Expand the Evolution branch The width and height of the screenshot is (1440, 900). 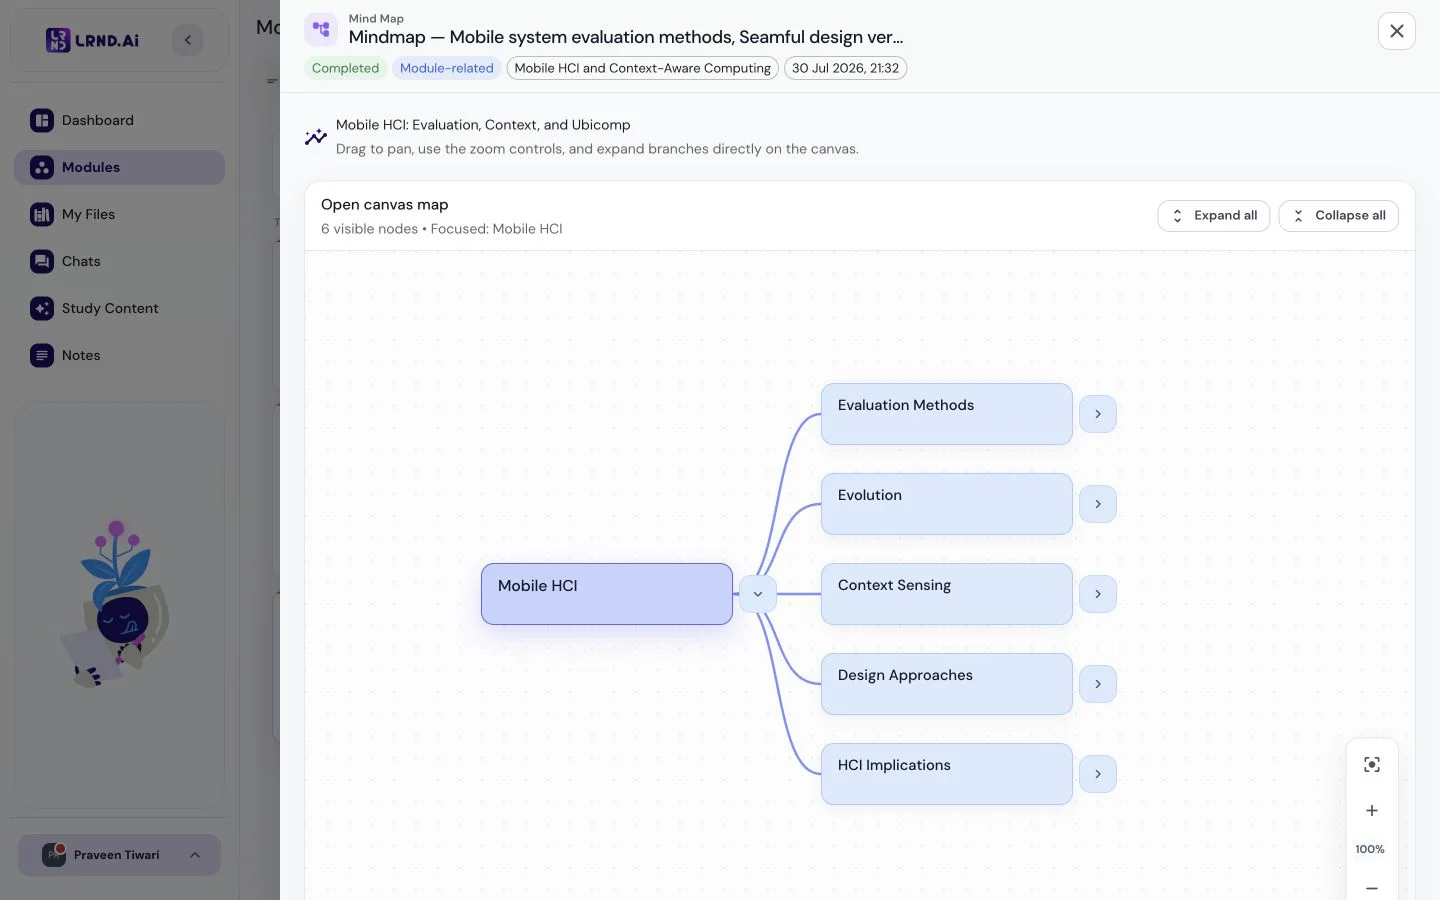coord(1098,504)
